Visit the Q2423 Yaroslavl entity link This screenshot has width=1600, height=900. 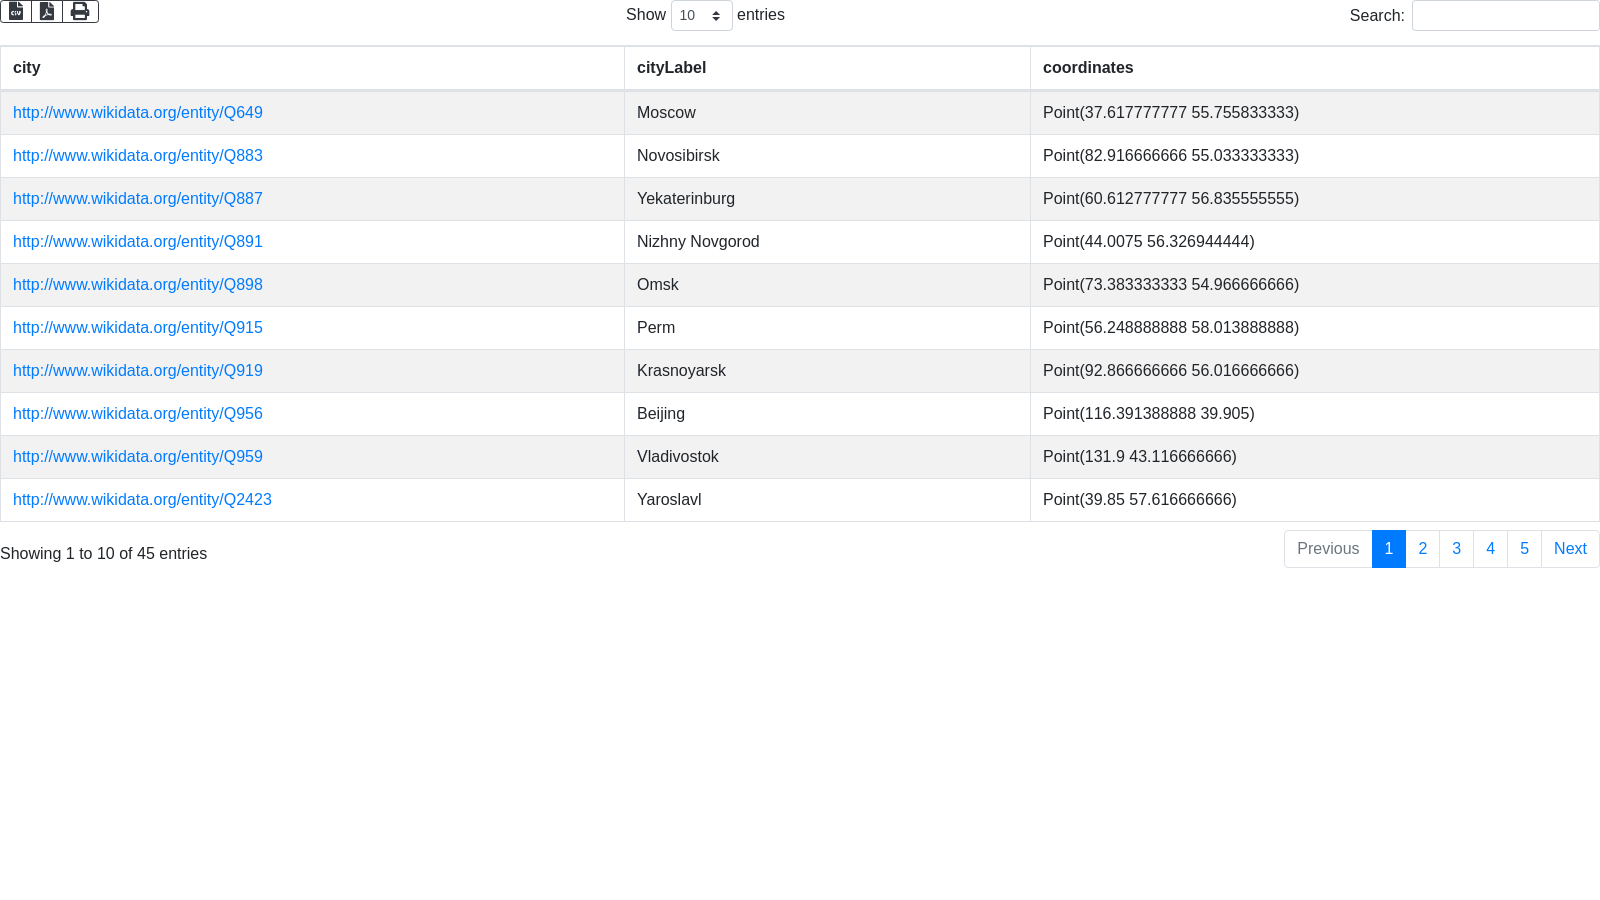point(142,500)
